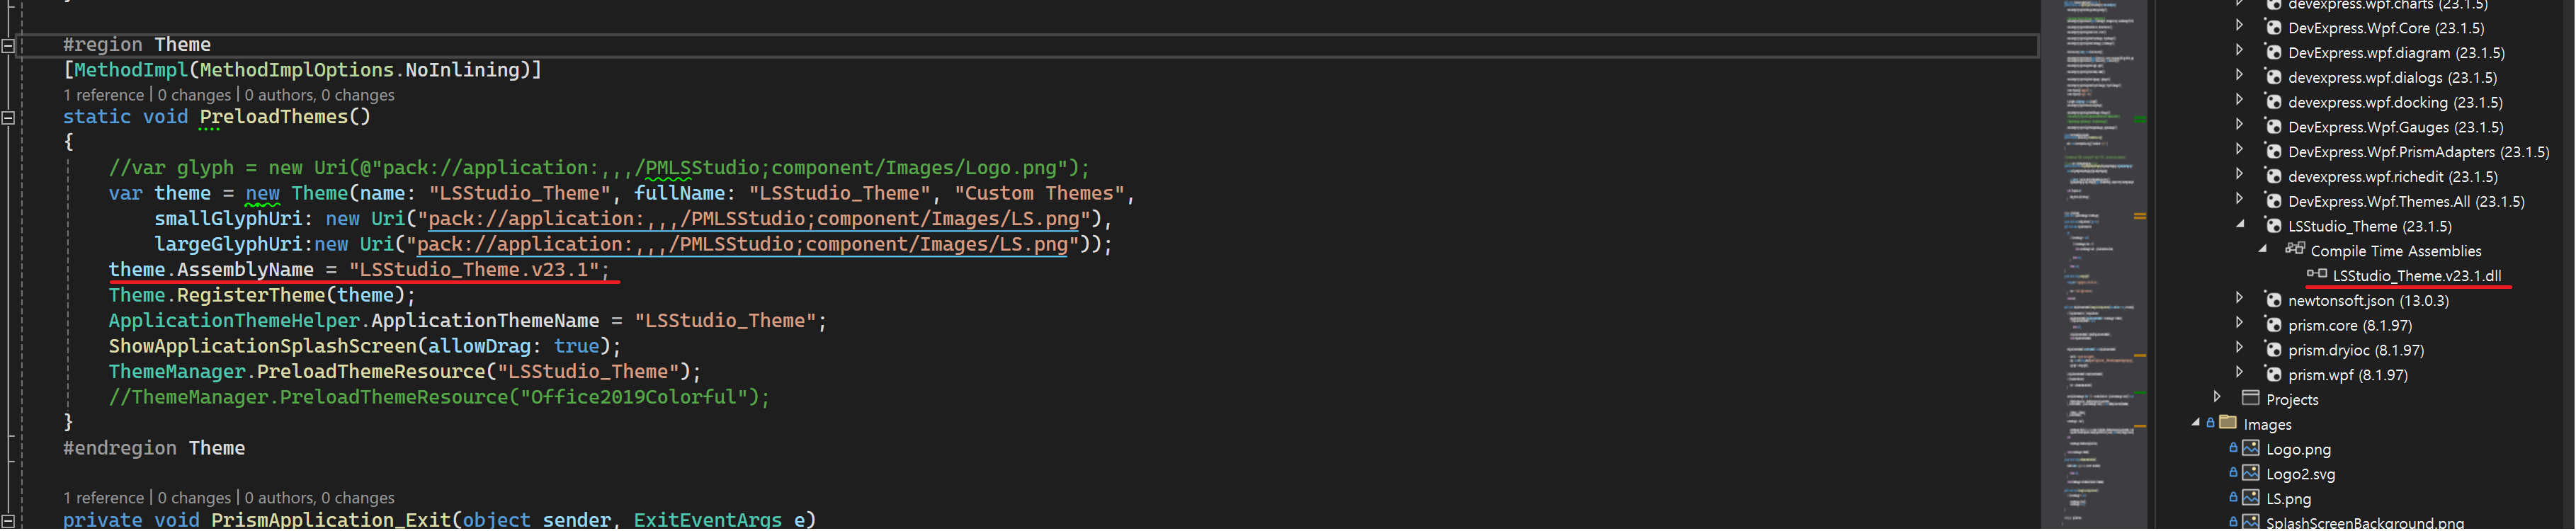Select the LS.png file
2576x531 pixels.
coord(2289,499)
